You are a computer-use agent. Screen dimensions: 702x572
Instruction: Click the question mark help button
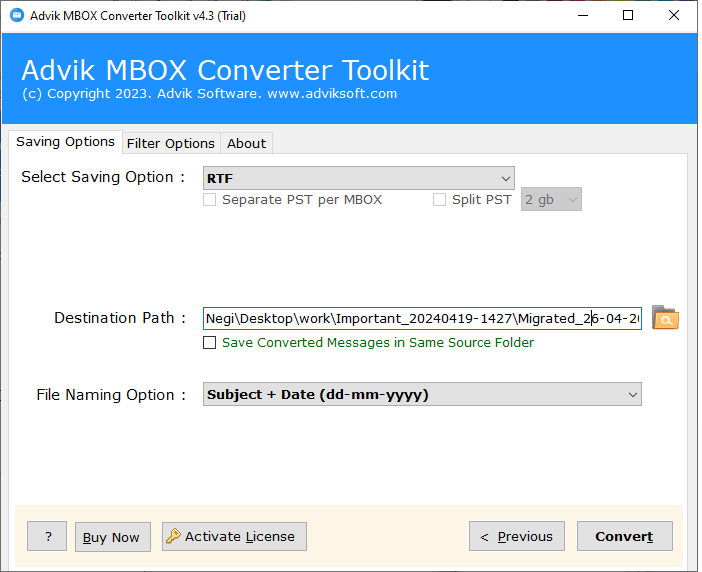tap(47, 536)
